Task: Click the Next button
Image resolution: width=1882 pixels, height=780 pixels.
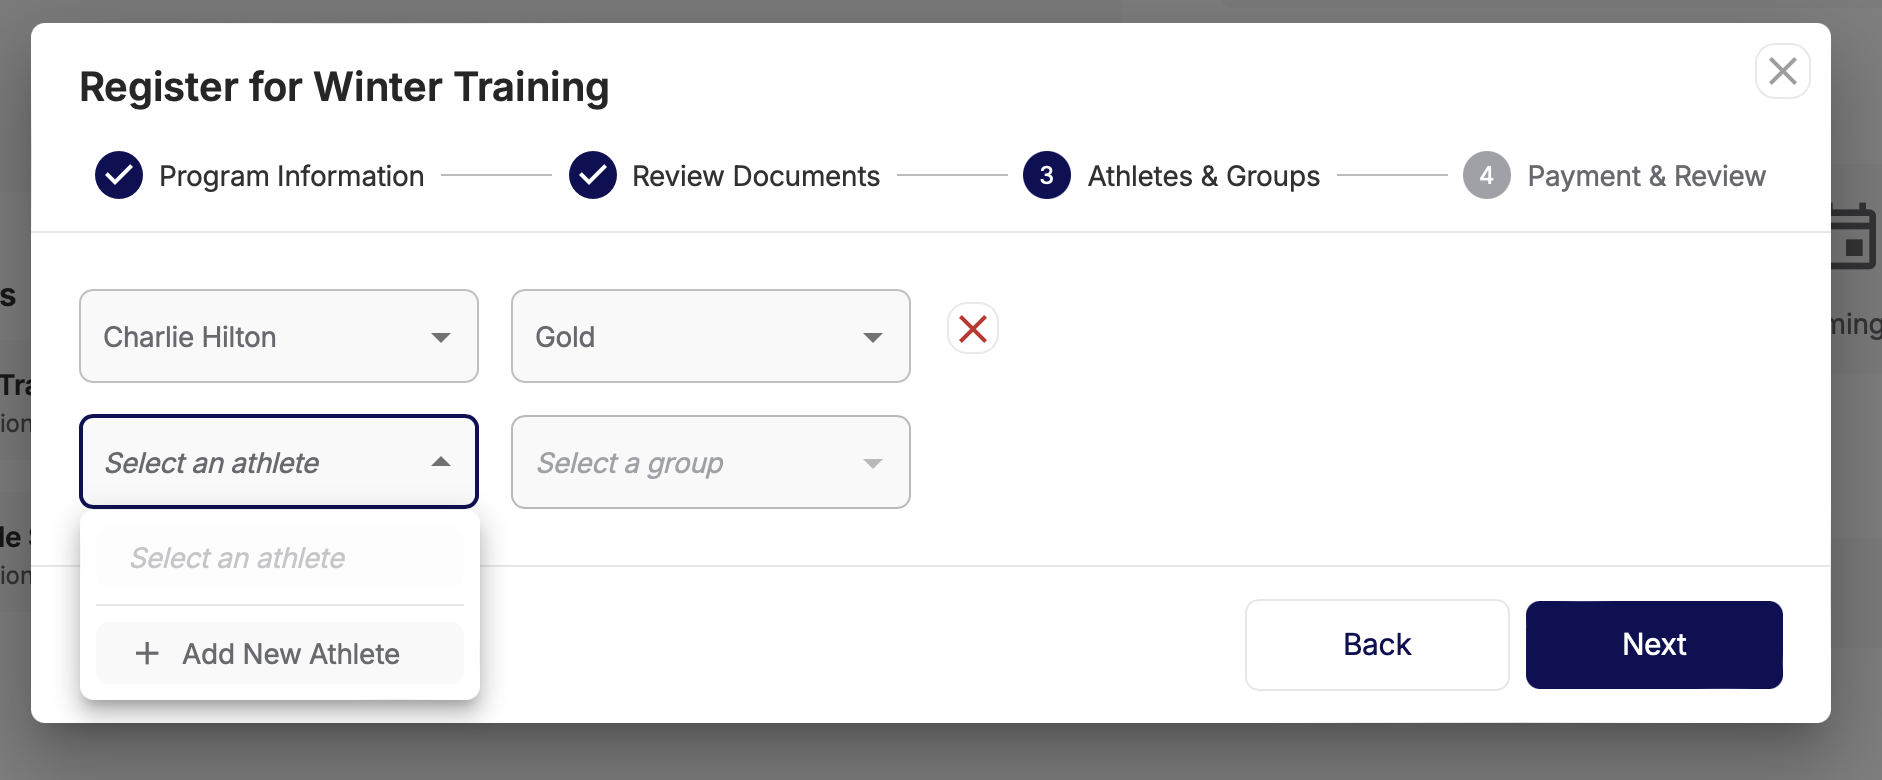Action: coord(1654,645)
